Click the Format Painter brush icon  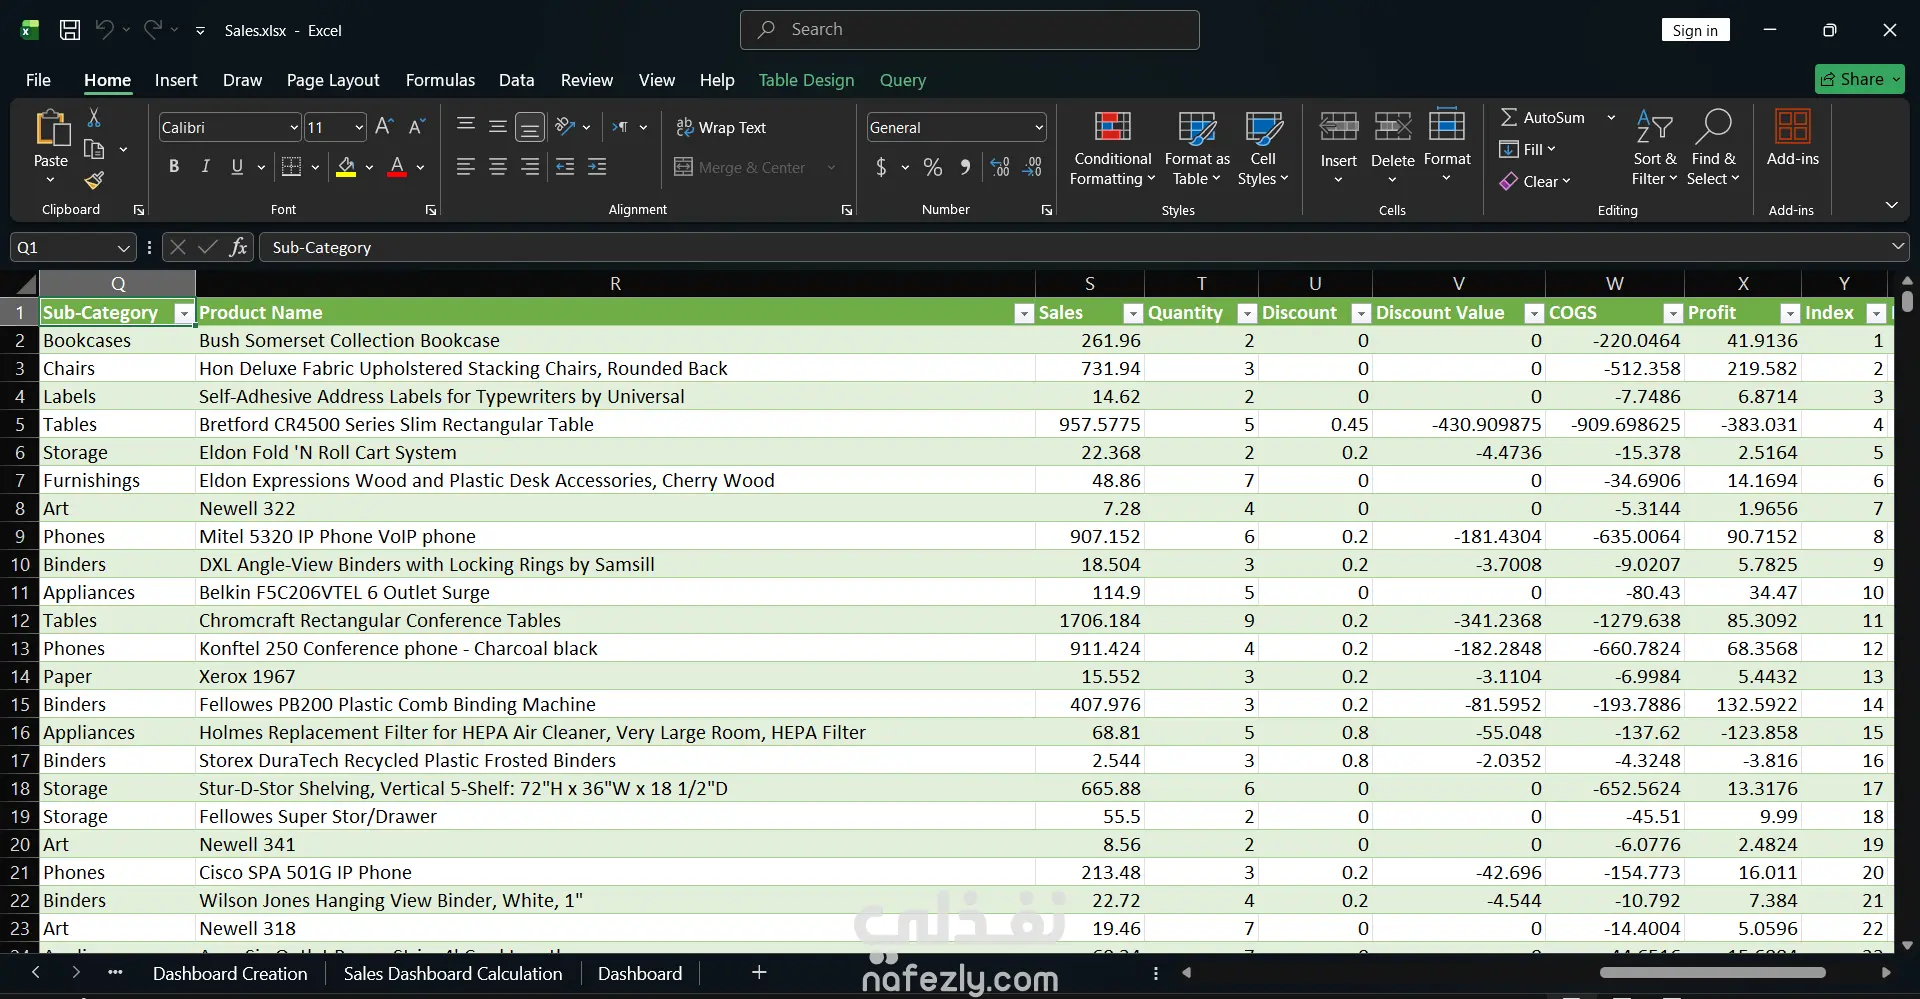coord(94,181)
